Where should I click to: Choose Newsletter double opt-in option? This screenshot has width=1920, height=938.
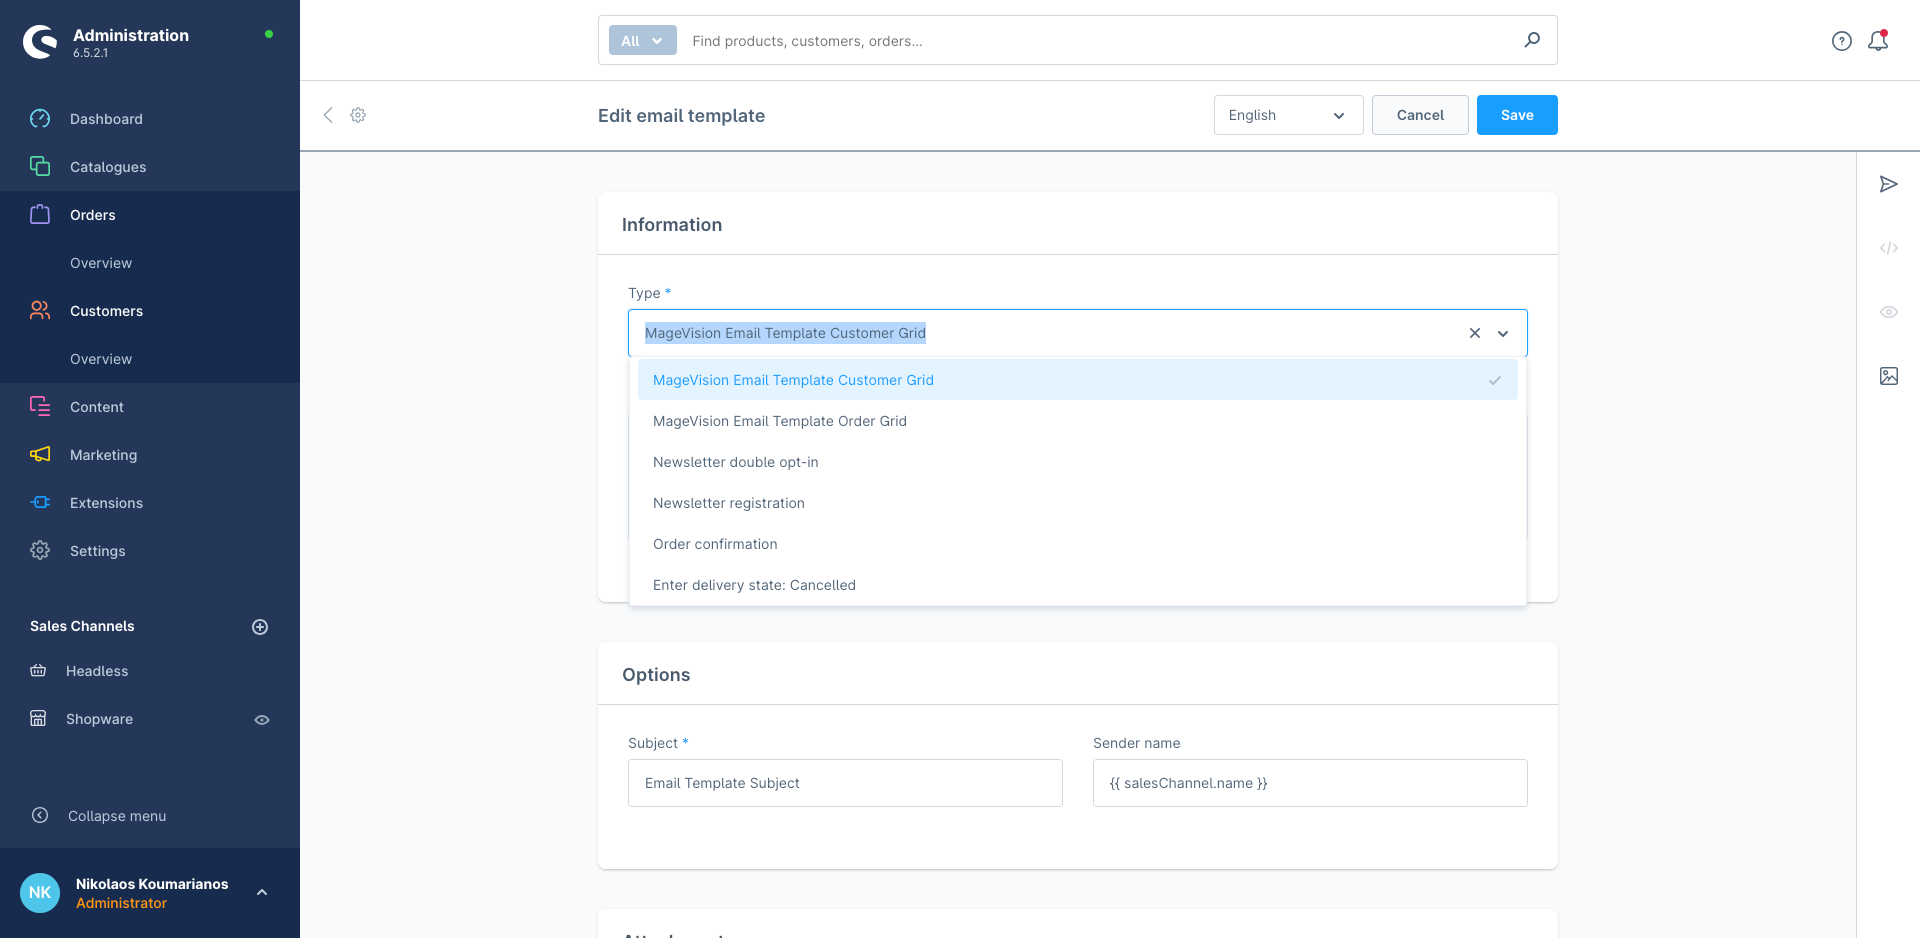(x=1078, y=462)
